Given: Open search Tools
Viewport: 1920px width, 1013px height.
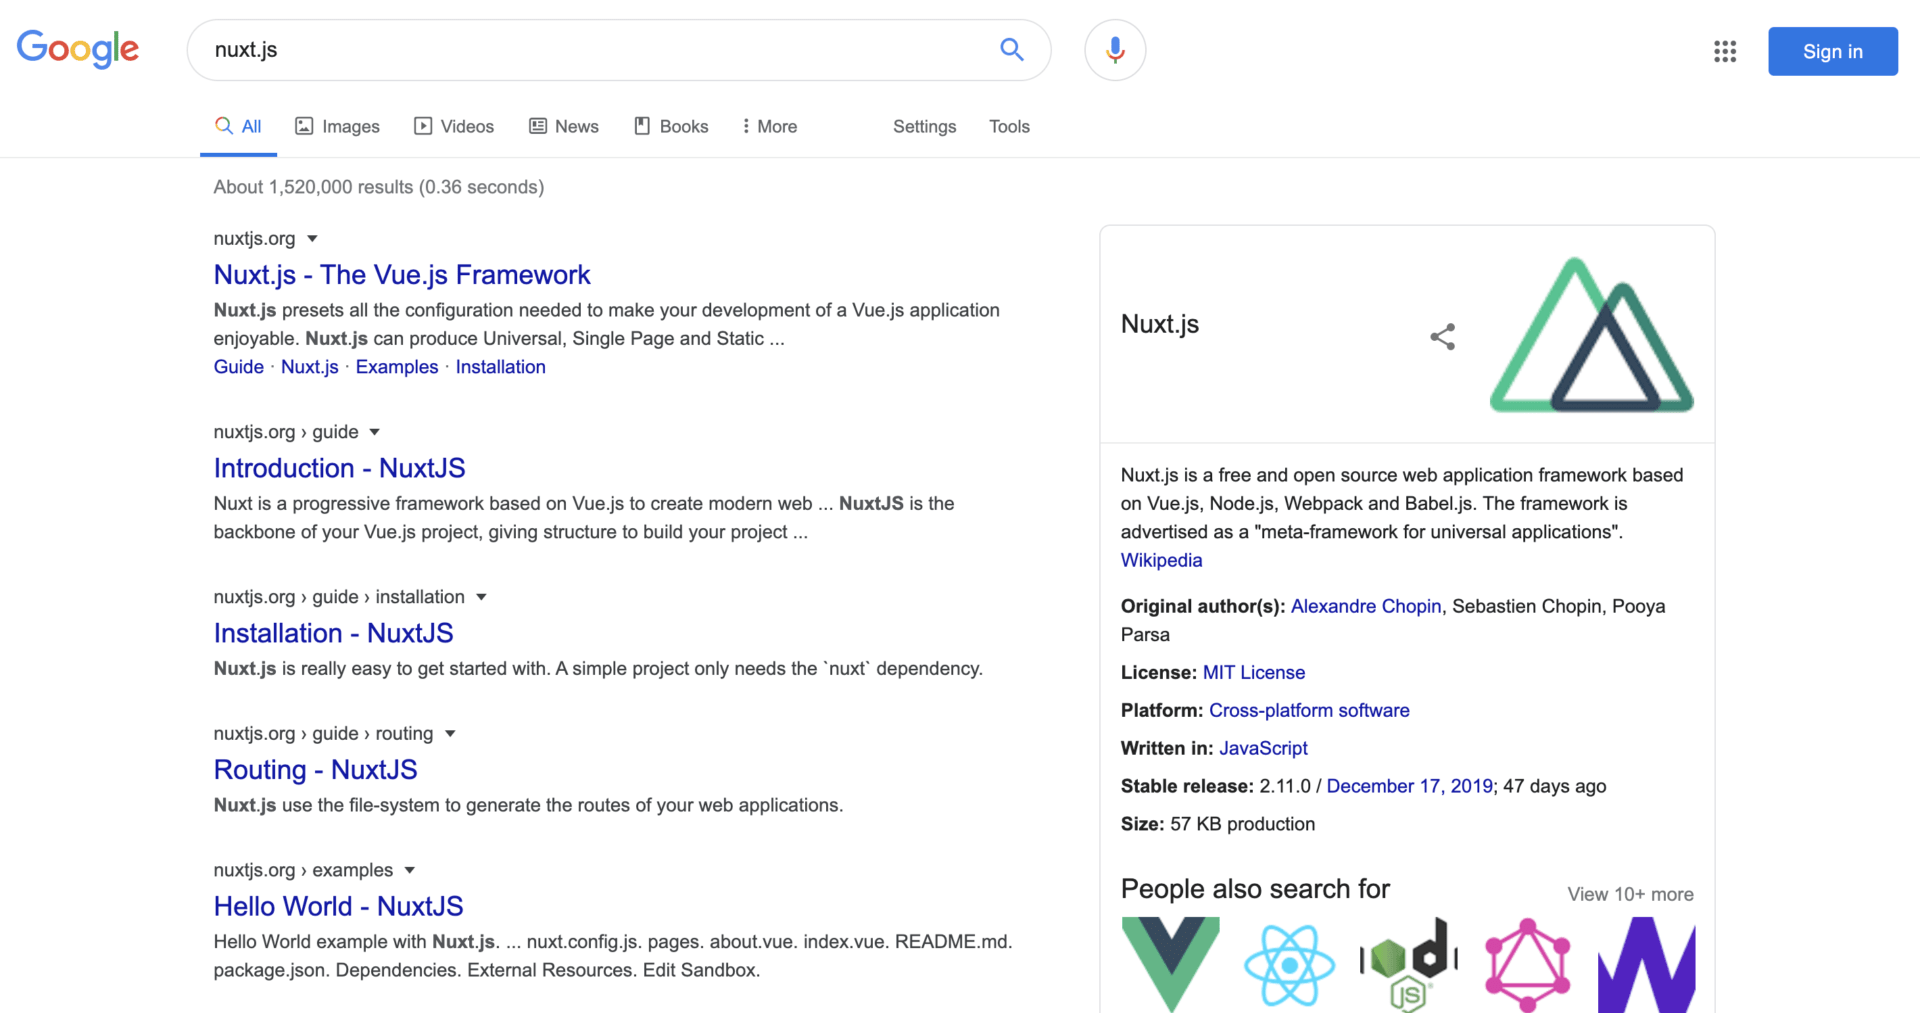Looking at the screenshot, I should 1009,127.
